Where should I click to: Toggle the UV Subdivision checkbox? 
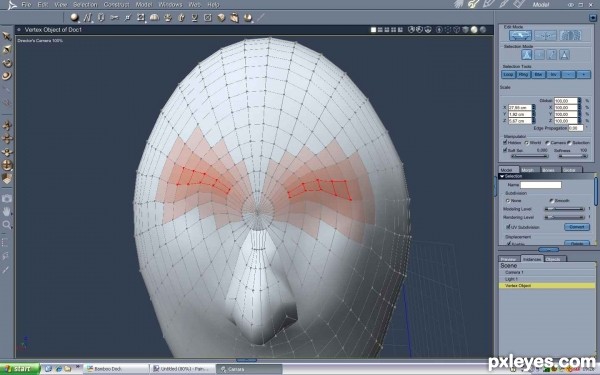click(509, 227)
